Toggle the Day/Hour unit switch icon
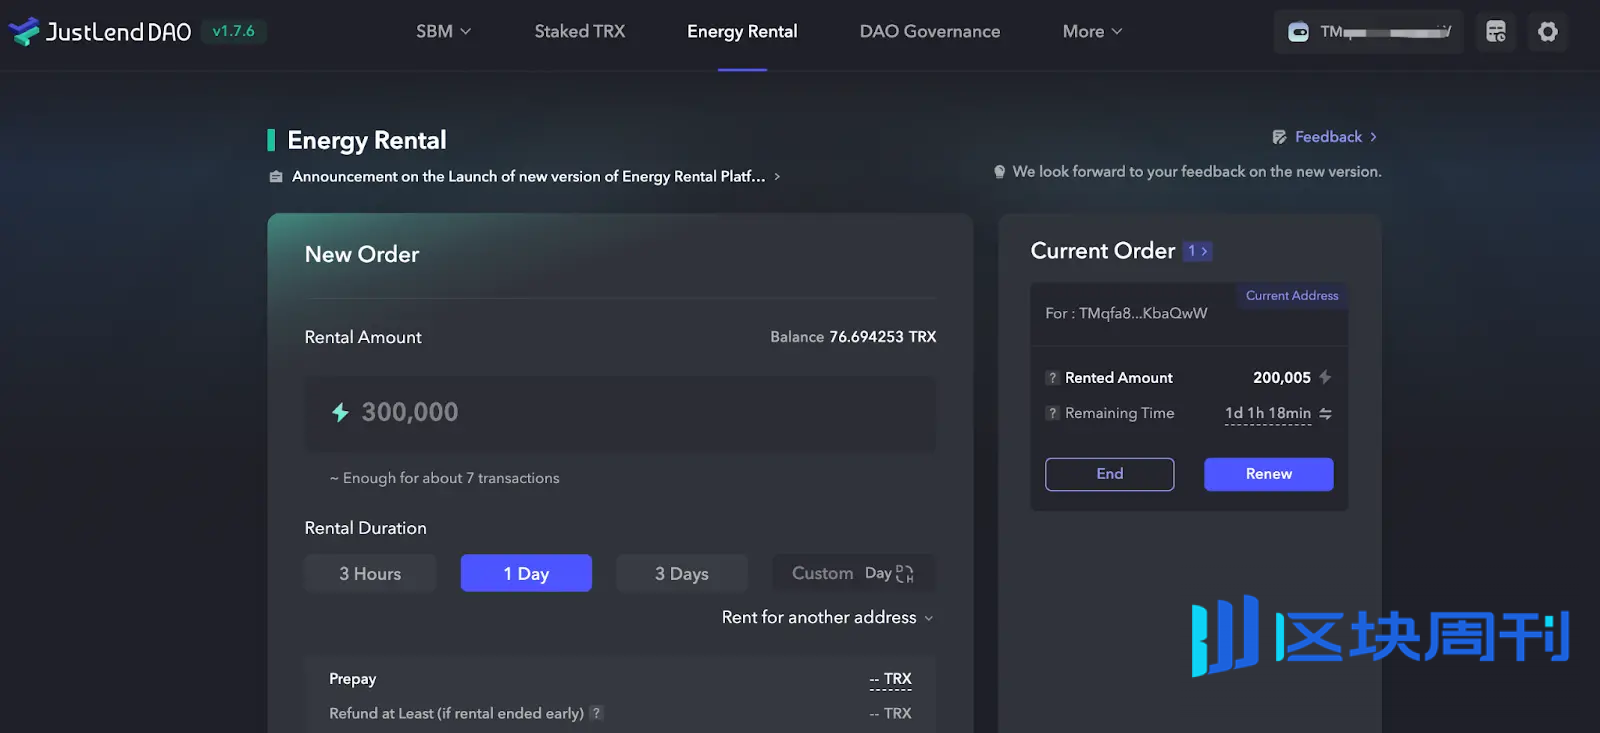1600x733 pixels. tap(905, 574)
